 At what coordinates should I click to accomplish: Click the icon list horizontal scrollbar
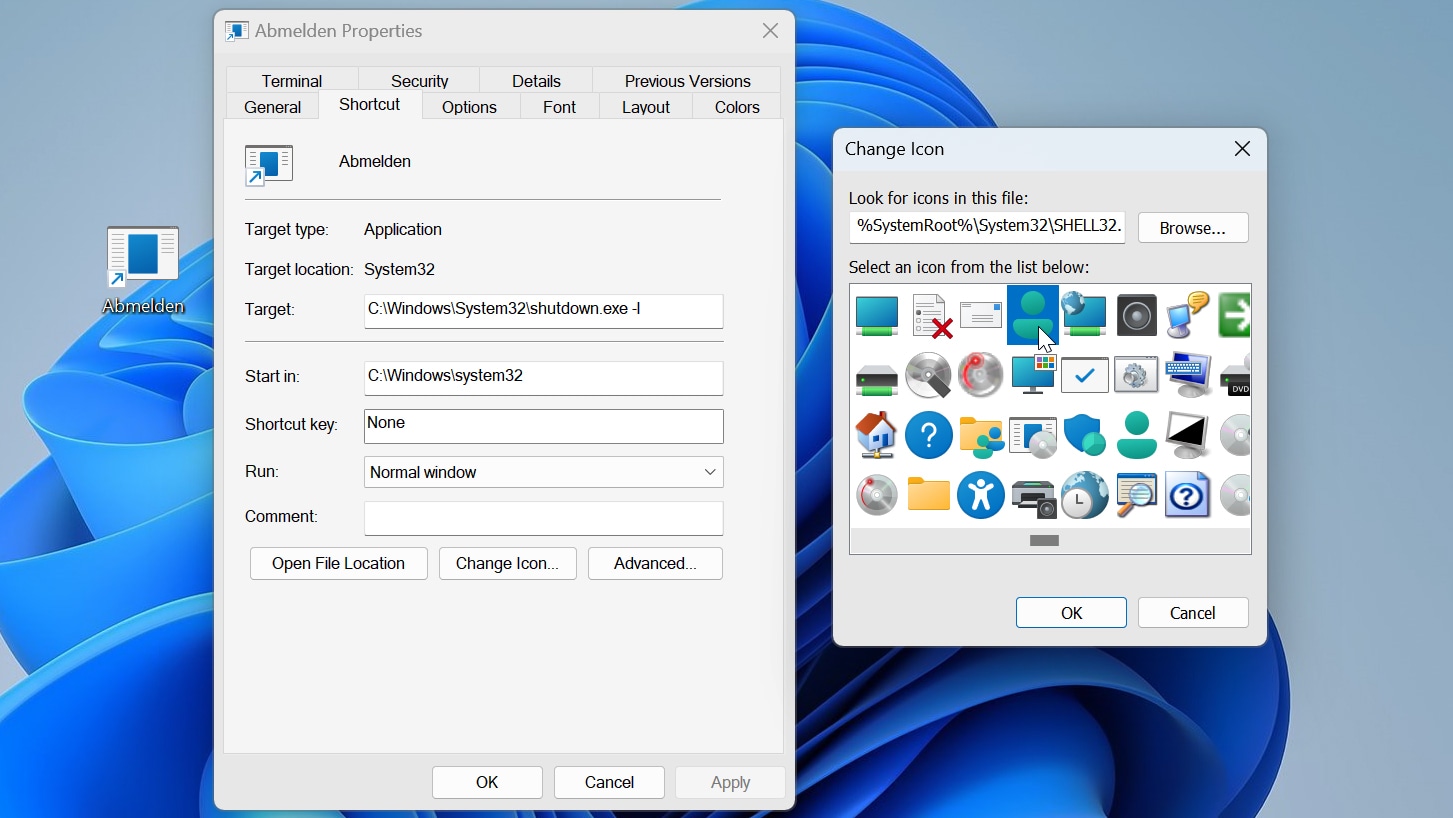1044,540
